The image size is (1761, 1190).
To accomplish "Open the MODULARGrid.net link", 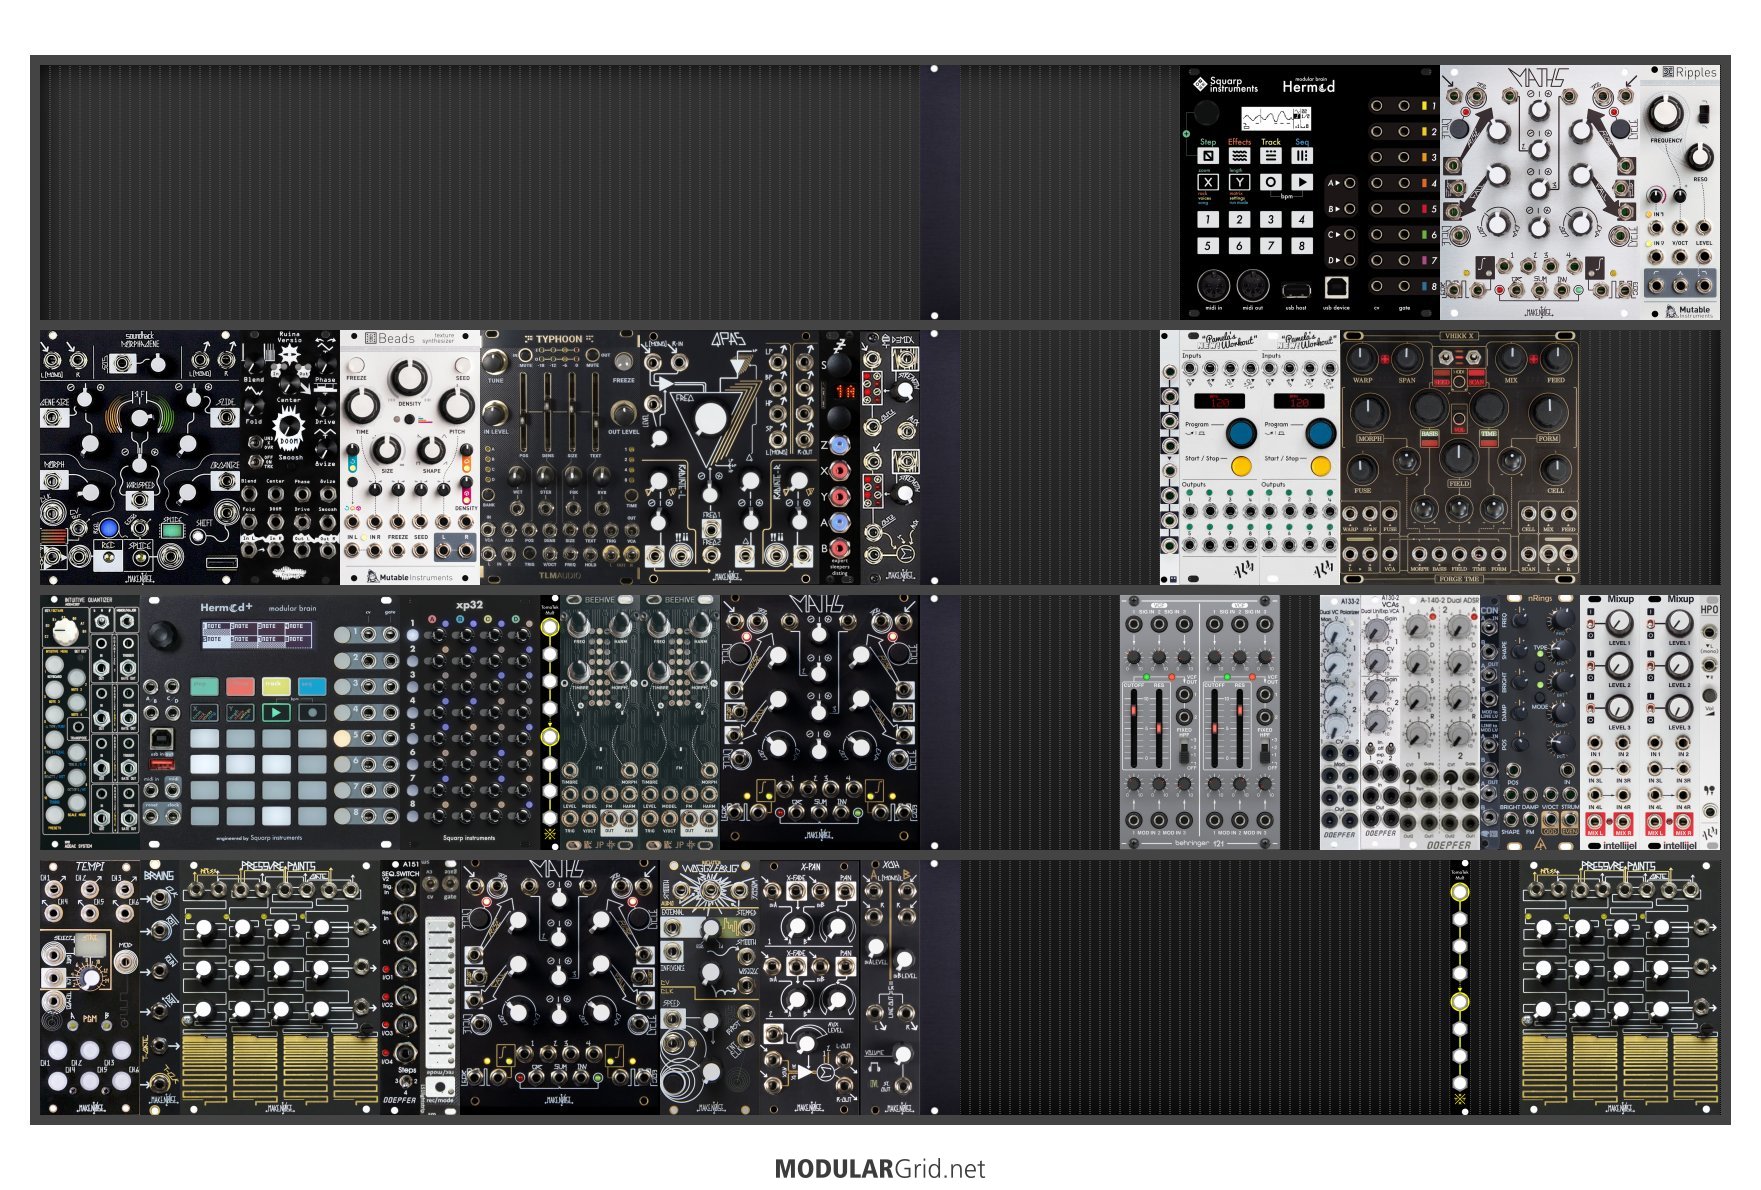I will click(880, 1169).
